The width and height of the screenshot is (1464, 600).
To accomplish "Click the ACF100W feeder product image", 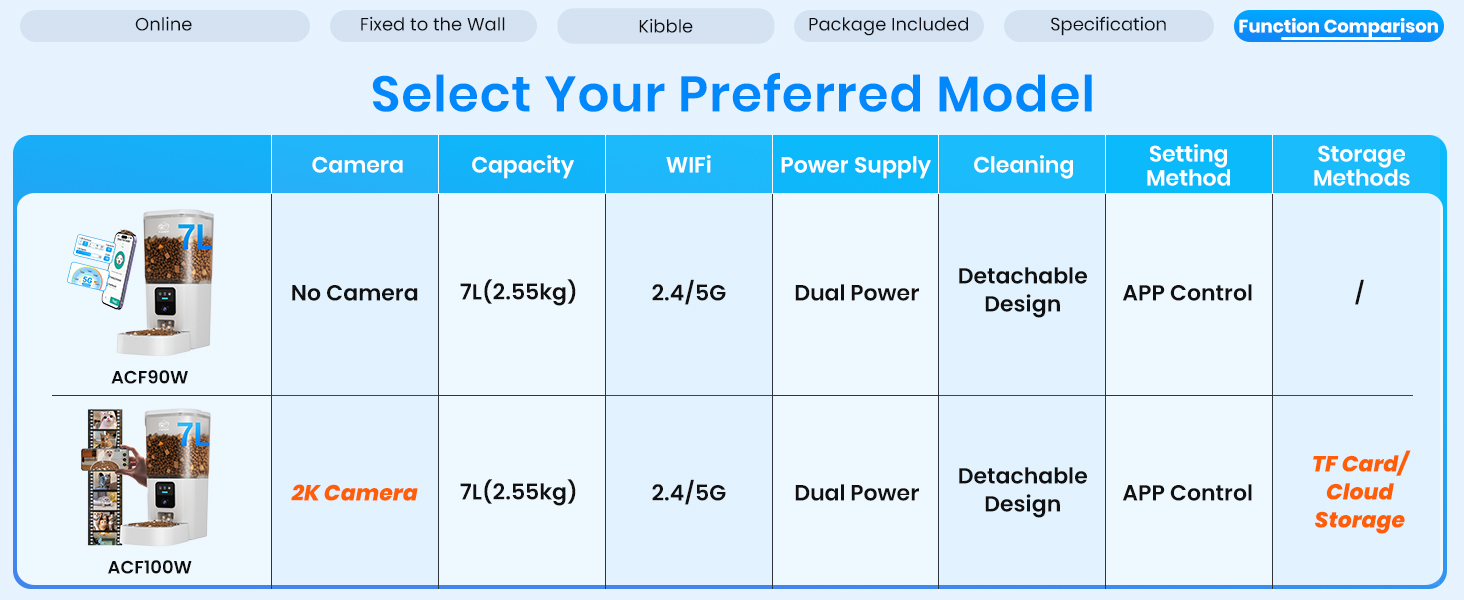I will tap(150, 478).
